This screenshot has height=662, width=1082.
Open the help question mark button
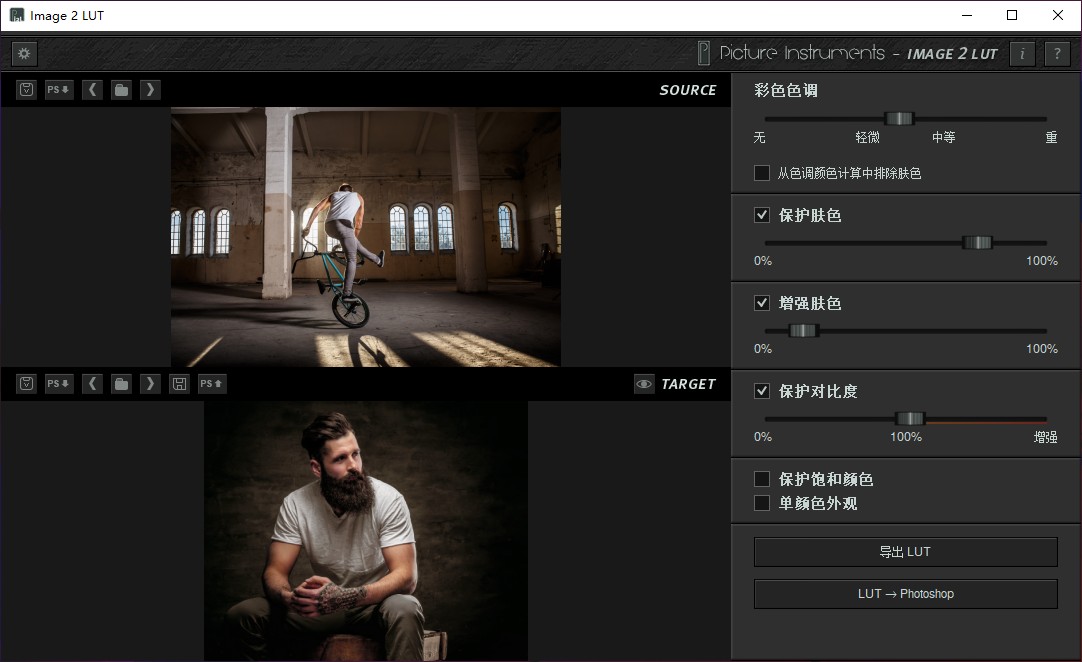pos(1057,53)
